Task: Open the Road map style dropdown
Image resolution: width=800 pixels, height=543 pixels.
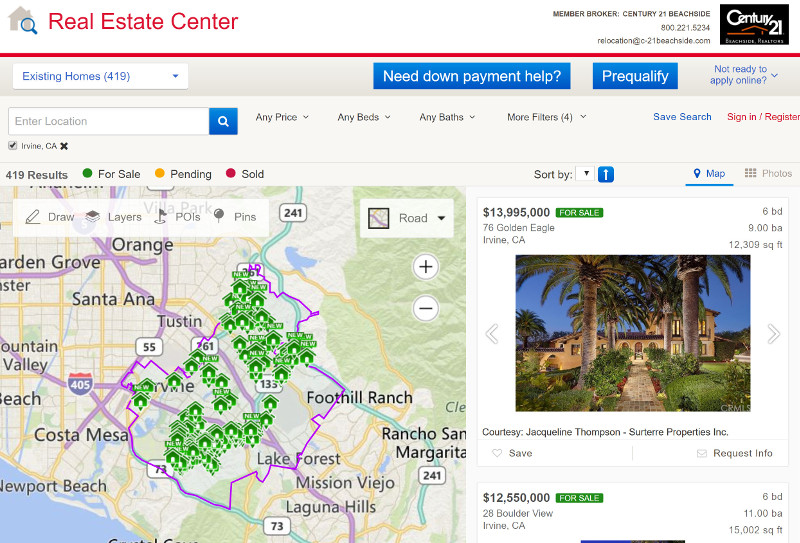Action: click(407, 218)
